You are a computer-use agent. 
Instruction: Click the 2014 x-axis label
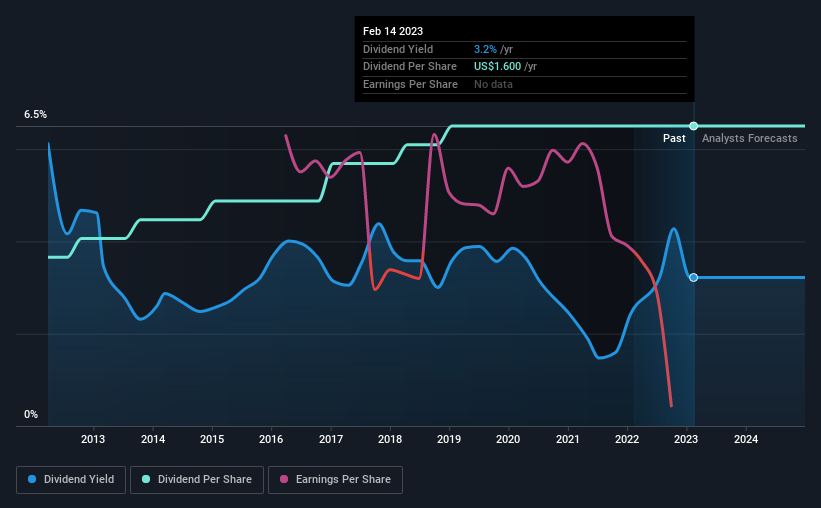tap(153, 439)
